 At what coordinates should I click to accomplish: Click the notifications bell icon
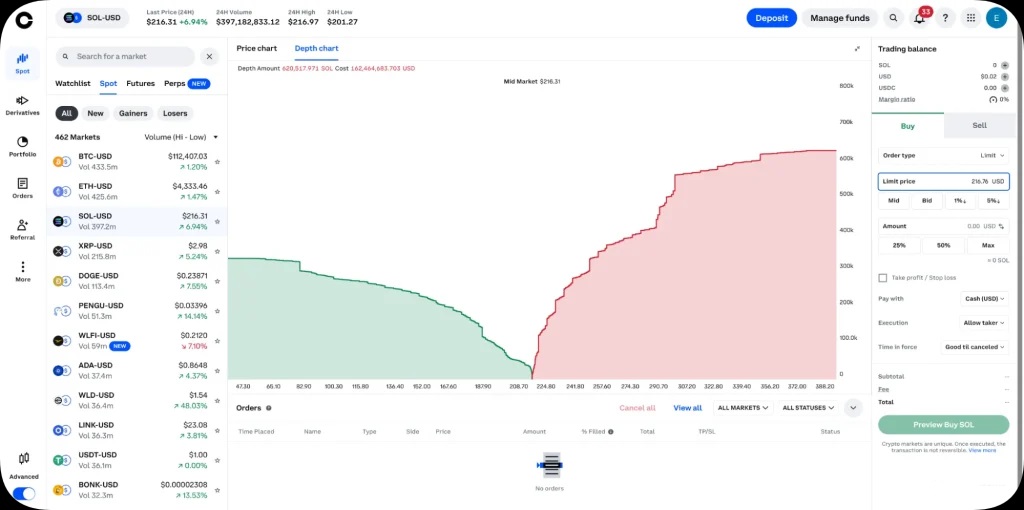tap(919, 18)
